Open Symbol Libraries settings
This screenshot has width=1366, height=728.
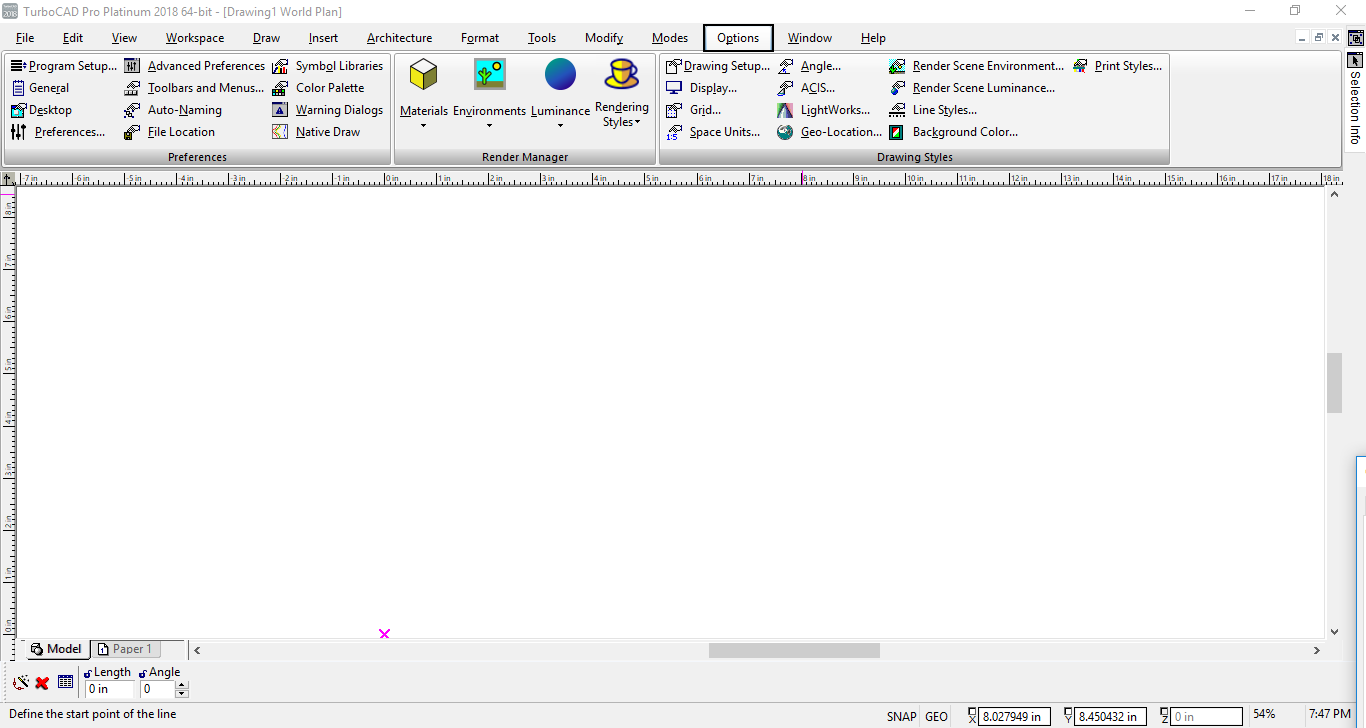327,66
